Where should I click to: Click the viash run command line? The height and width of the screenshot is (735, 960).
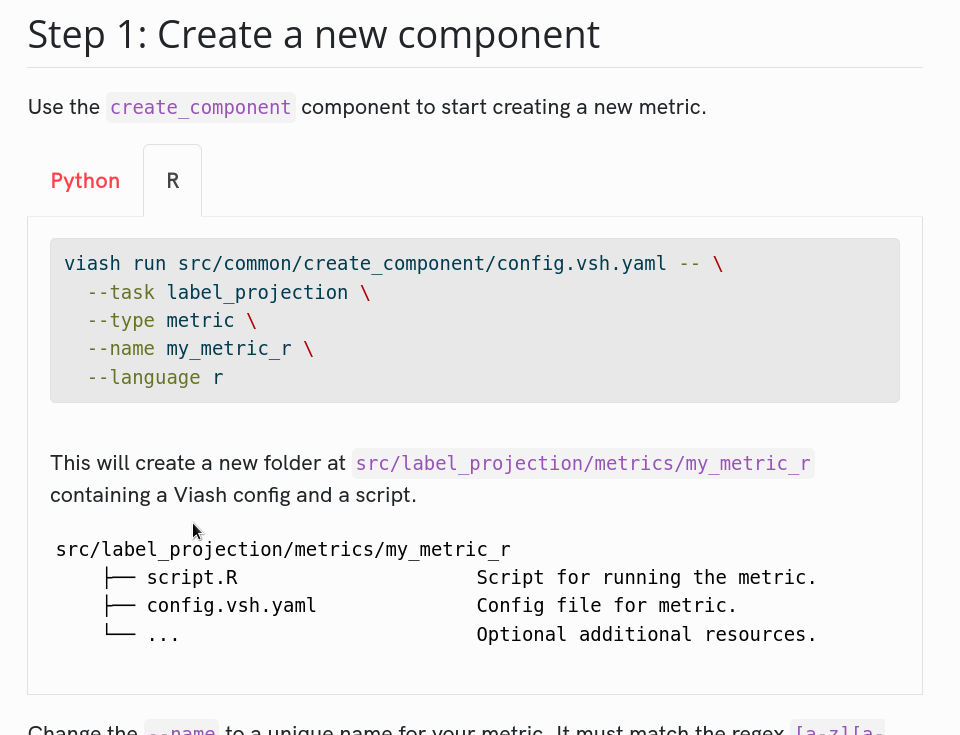pyautogui.click(x=394, y=263)
